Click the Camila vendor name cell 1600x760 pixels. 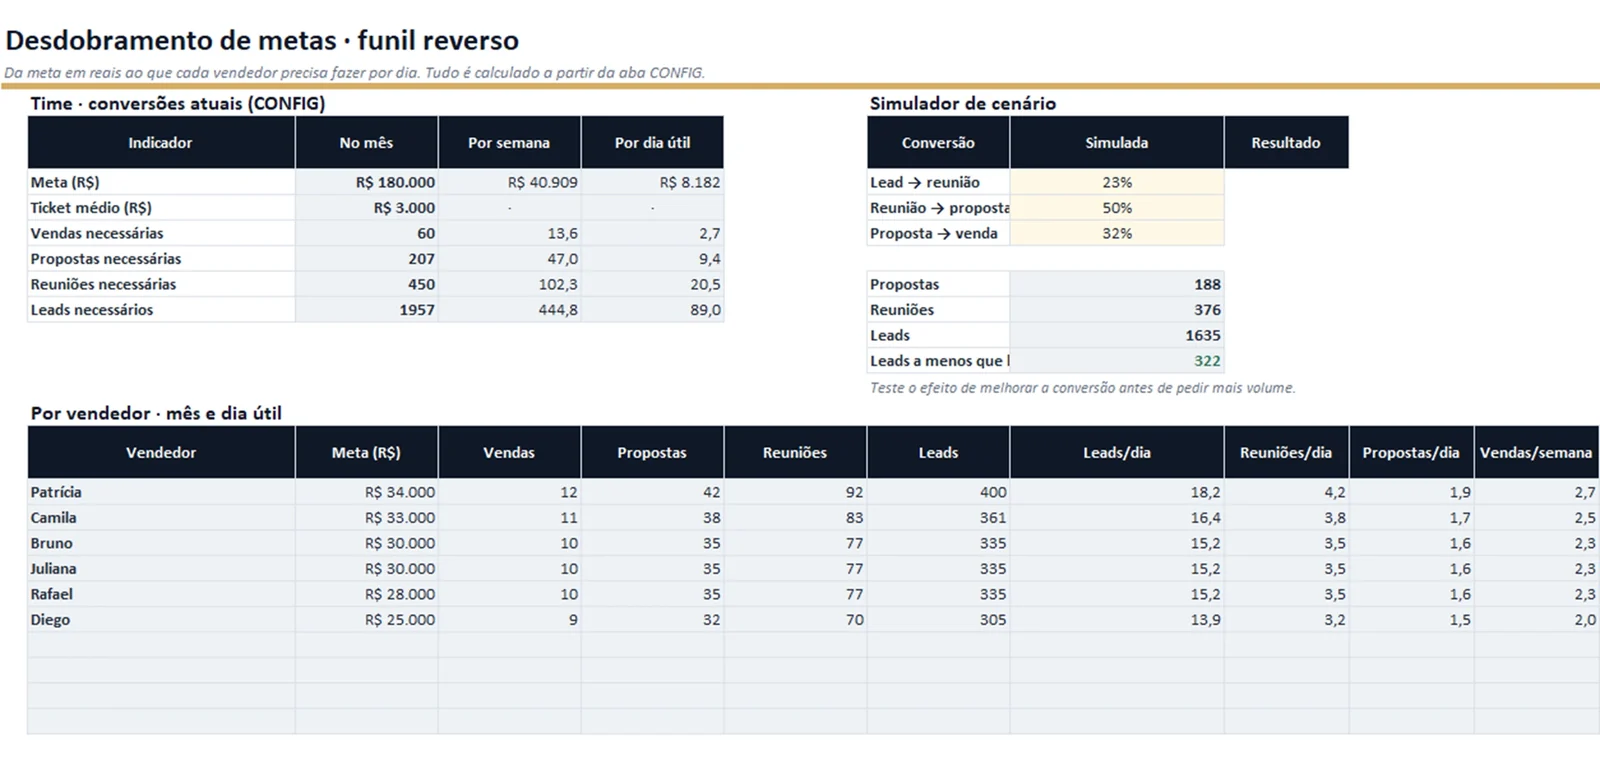tap(161, 518)
